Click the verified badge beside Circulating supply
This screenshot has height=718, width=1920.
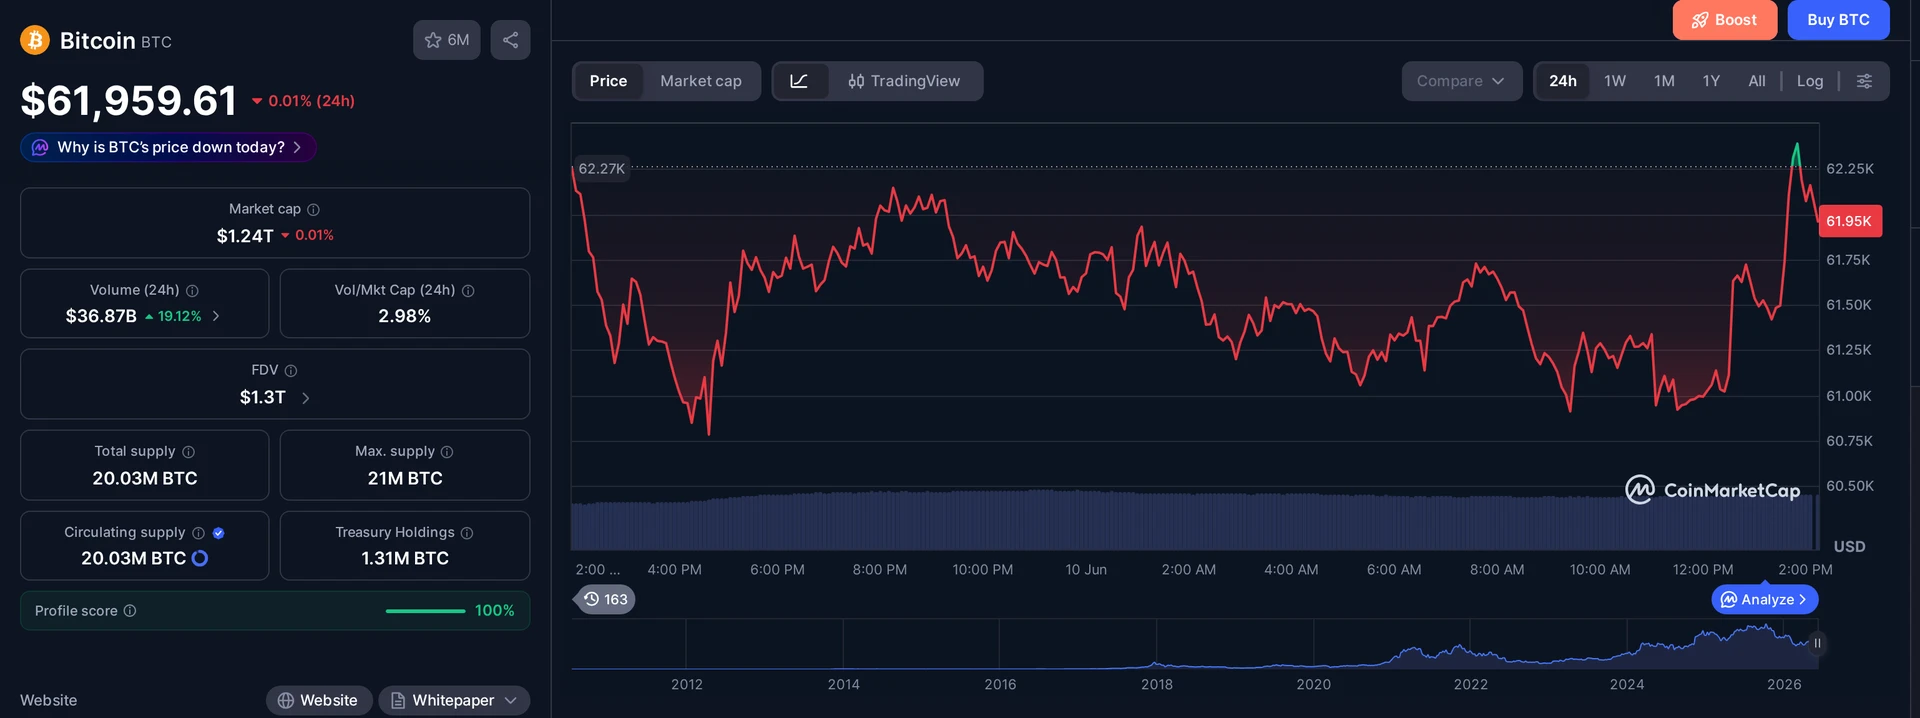[218, 533]
